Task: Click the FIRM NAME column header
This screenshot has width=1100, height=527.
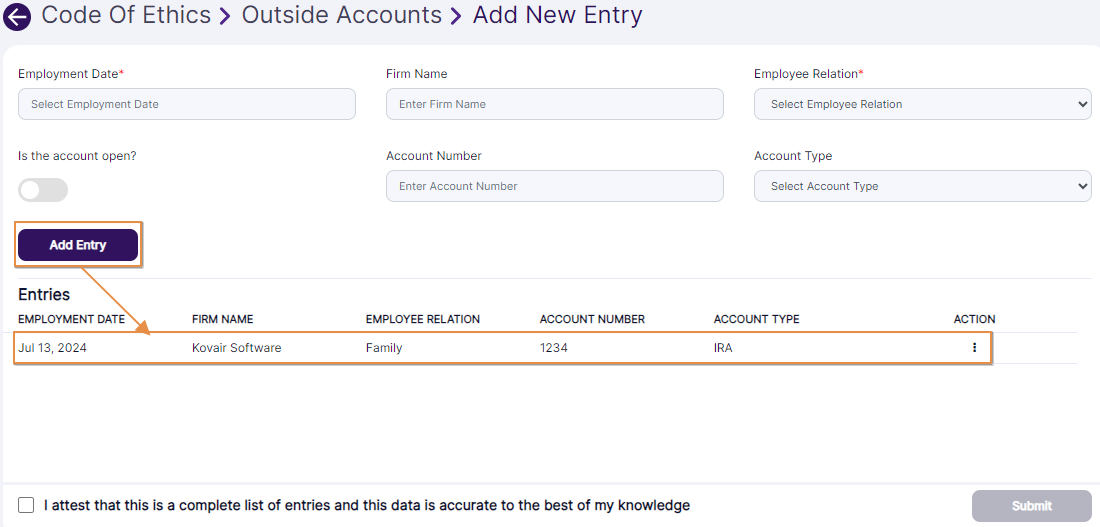Action: tap(222, 319)
